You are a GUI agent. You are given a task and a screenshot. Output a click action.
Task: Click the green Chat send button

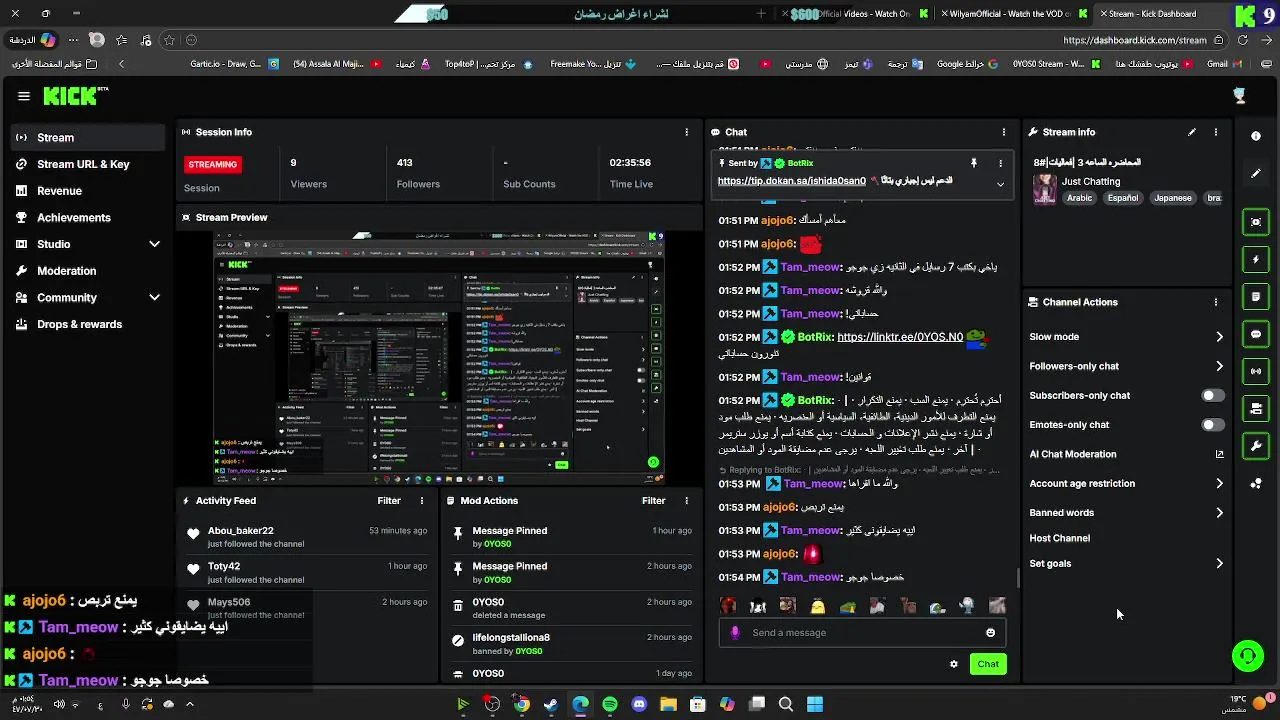tap(988, 664)
